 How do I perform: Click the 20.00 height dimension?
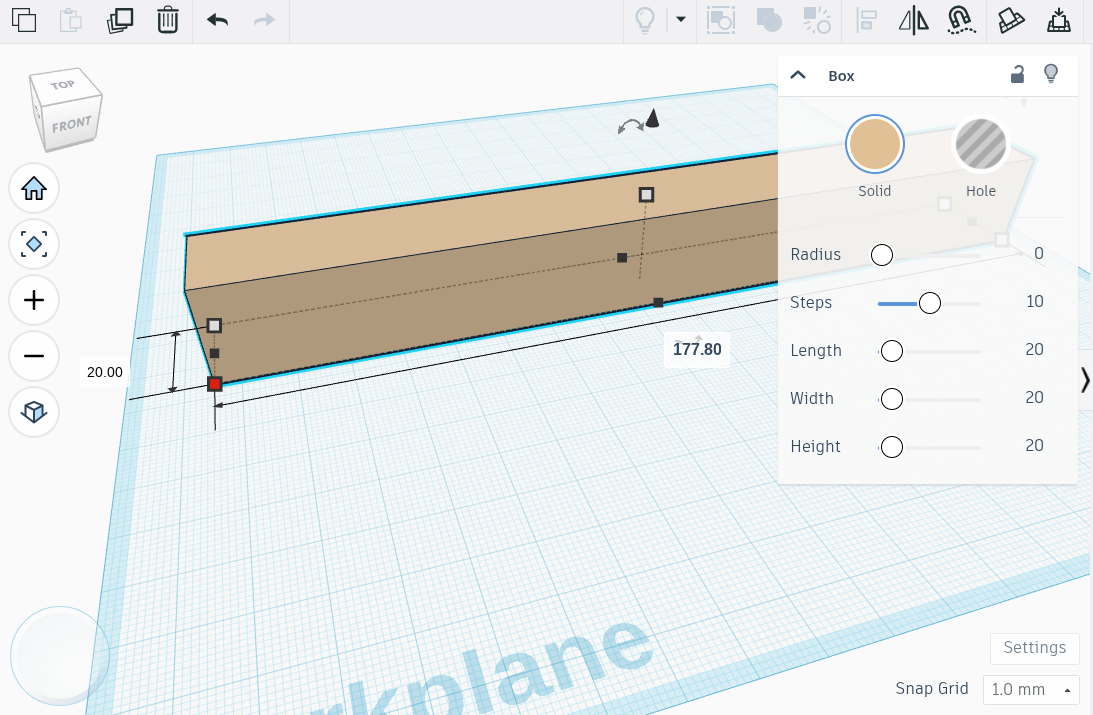click(105, 372)
